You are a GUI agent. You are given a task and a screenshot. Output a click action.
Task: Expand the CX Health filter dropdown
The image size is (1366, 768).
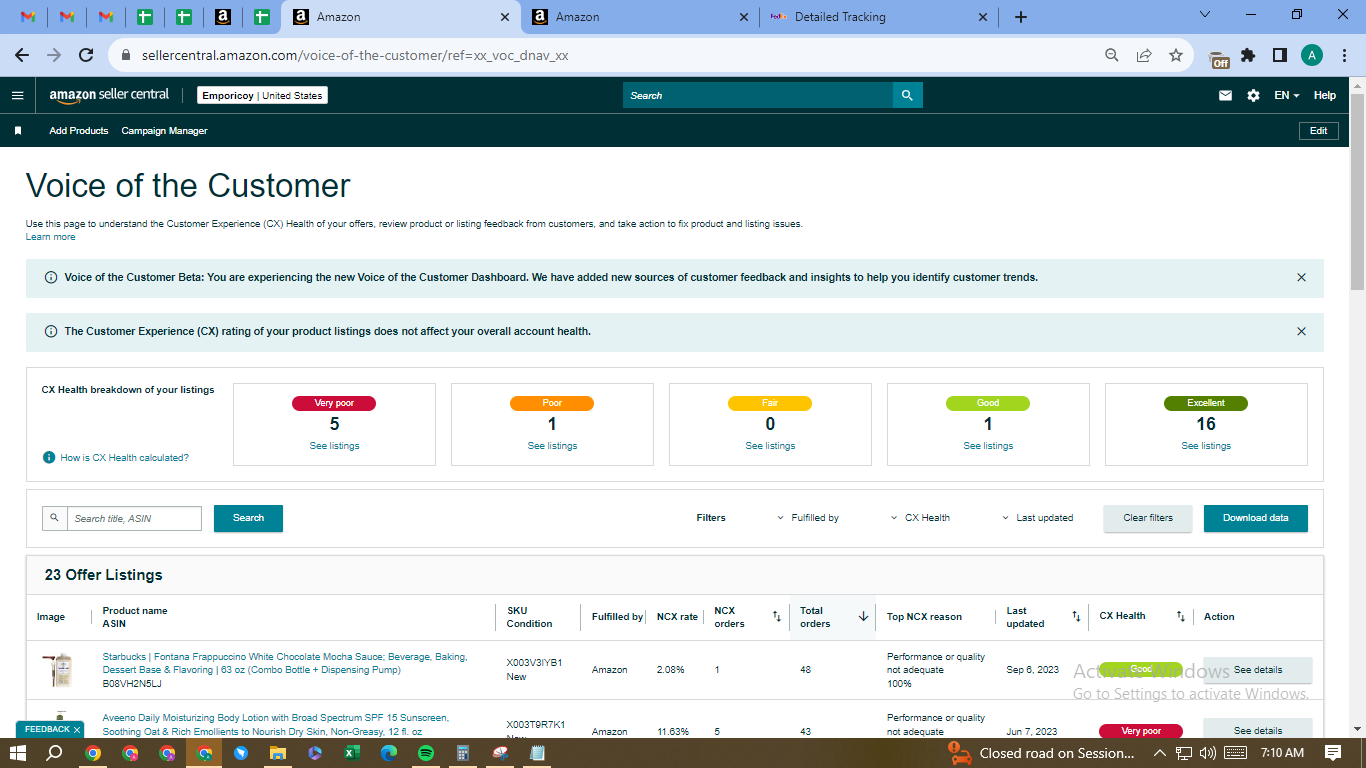tap(920, 518)
